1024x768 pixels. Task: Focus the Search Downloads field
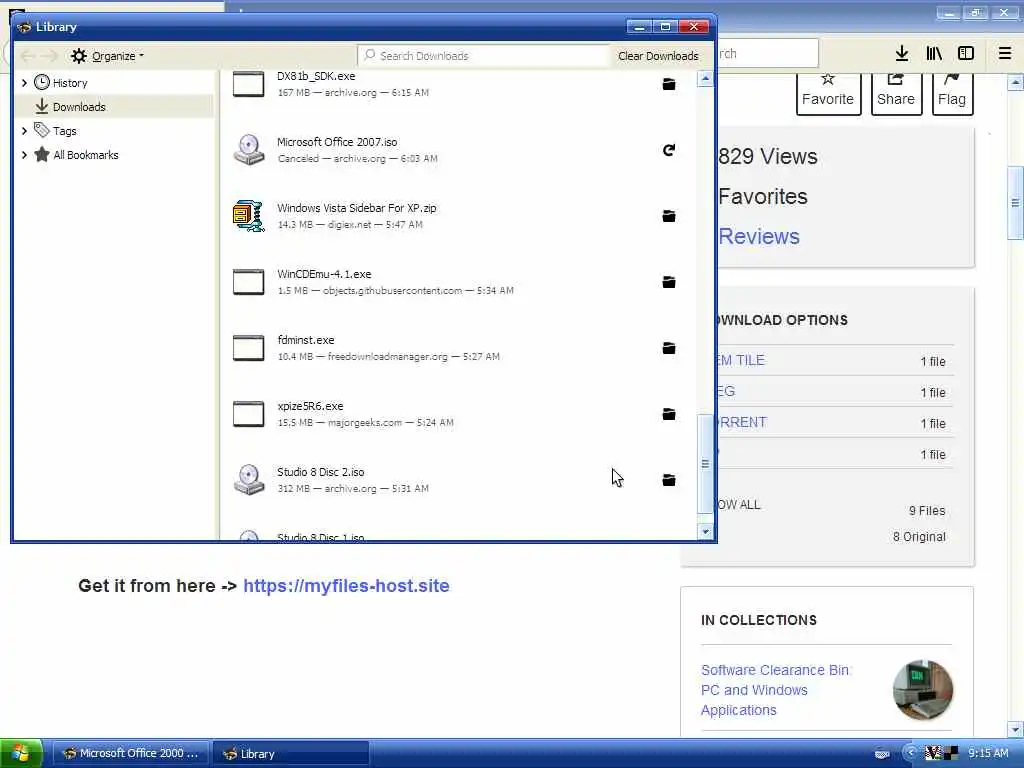(483, 56)
